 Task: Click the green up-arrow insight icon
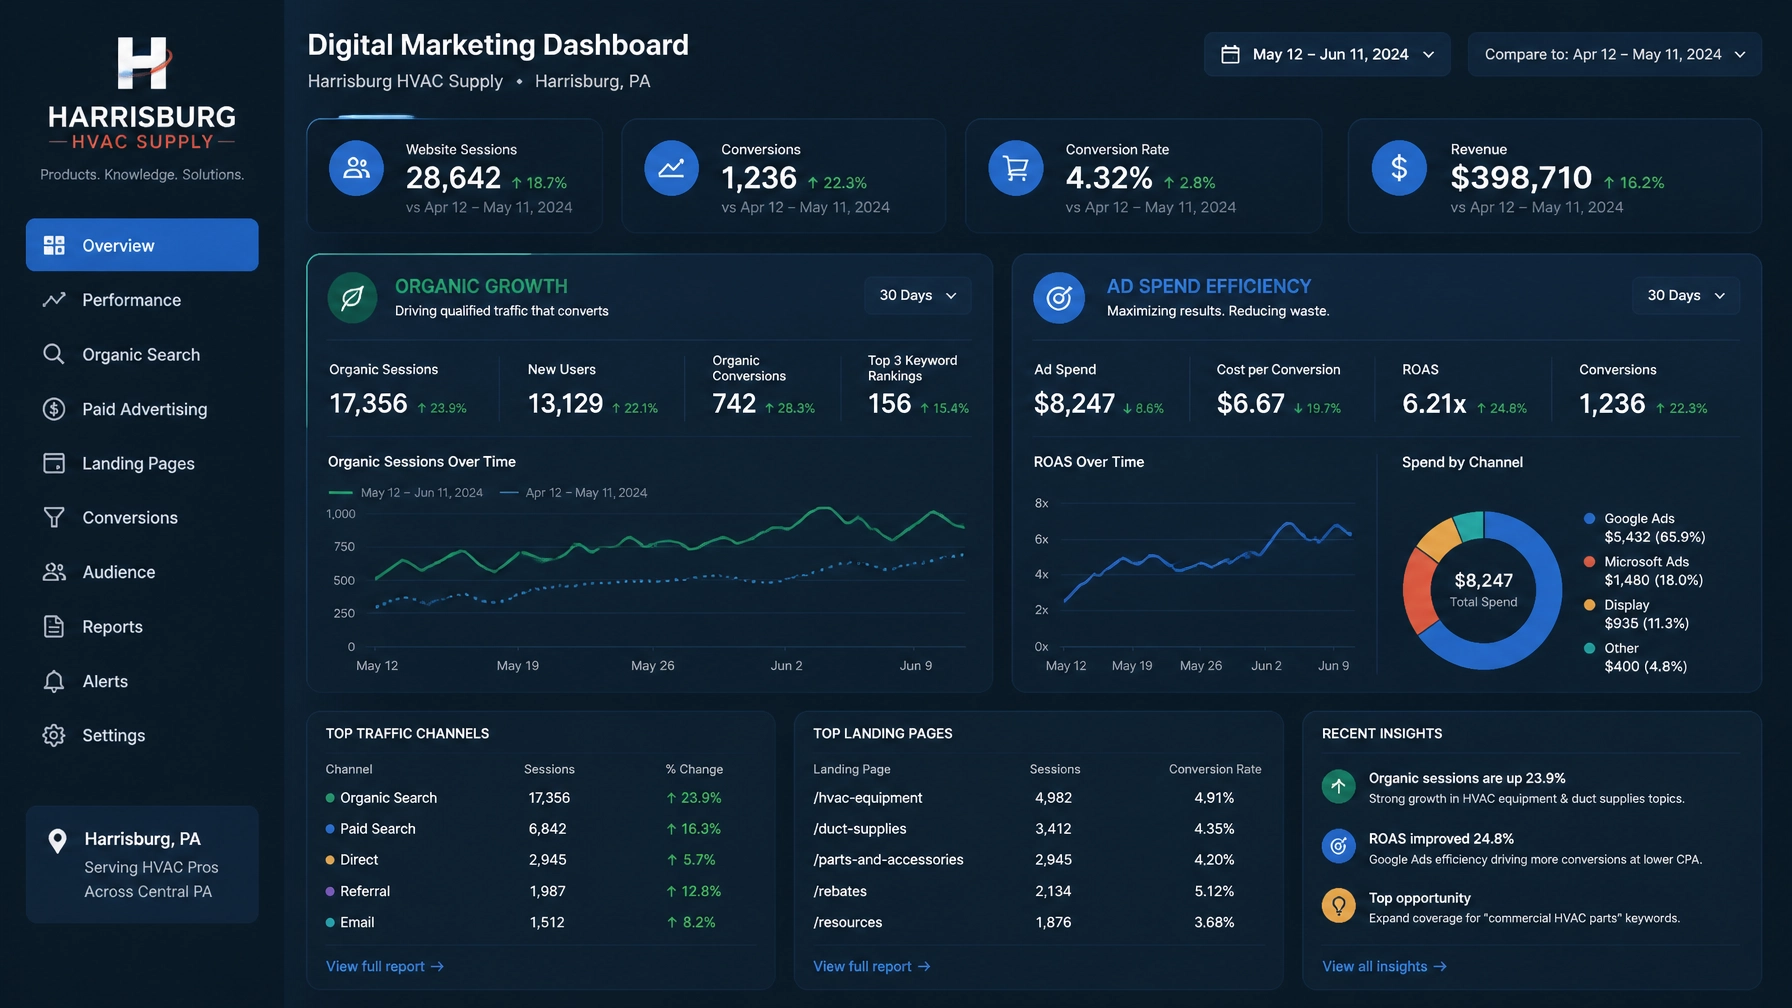(x=1338, y=786)
